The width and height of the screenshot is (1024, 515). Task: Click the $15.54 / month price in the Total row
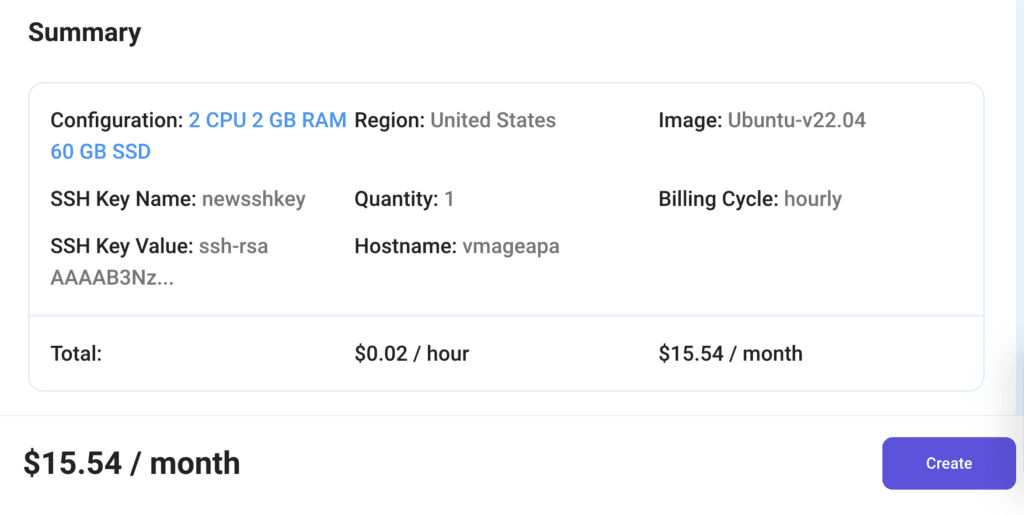(730, 353)
